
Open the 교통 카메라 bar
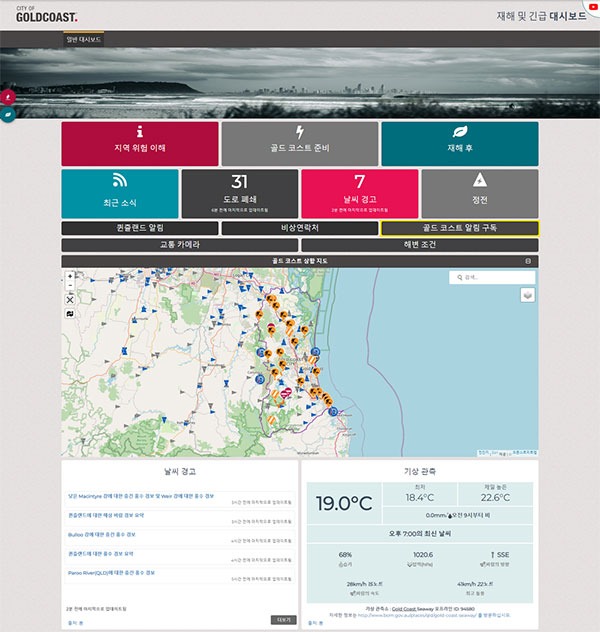point(180,245)
